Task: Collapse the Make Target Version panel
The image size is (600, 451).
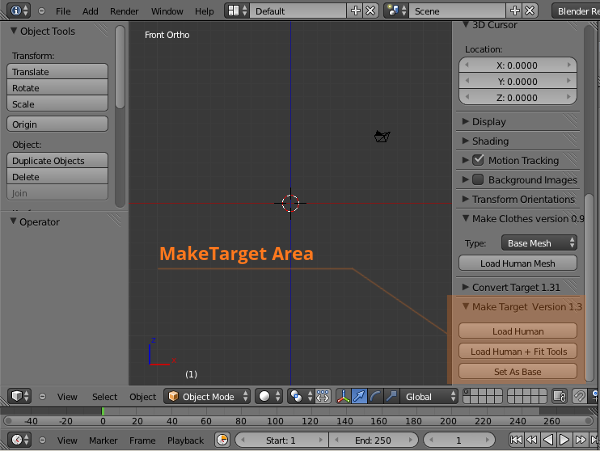Action: tap(465, 306)
